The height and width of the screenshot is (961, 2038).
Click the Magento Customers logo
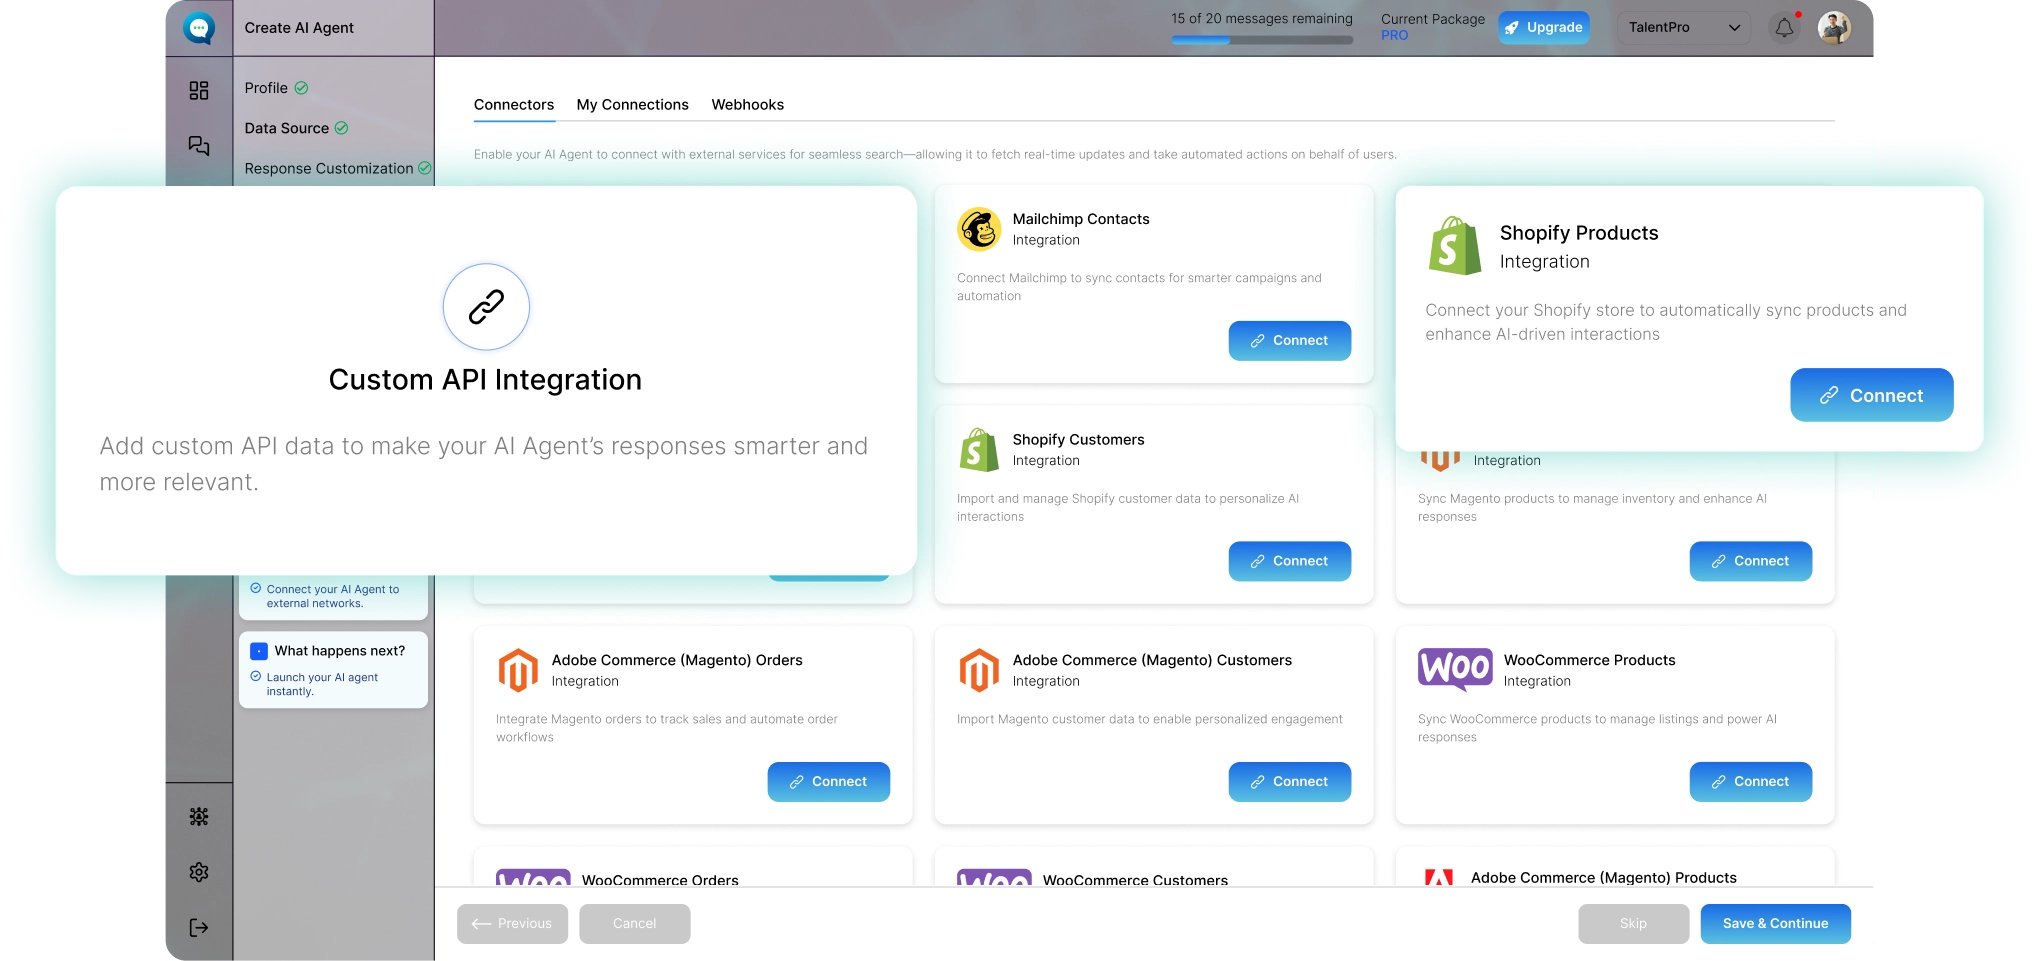[x=979, y=670]
